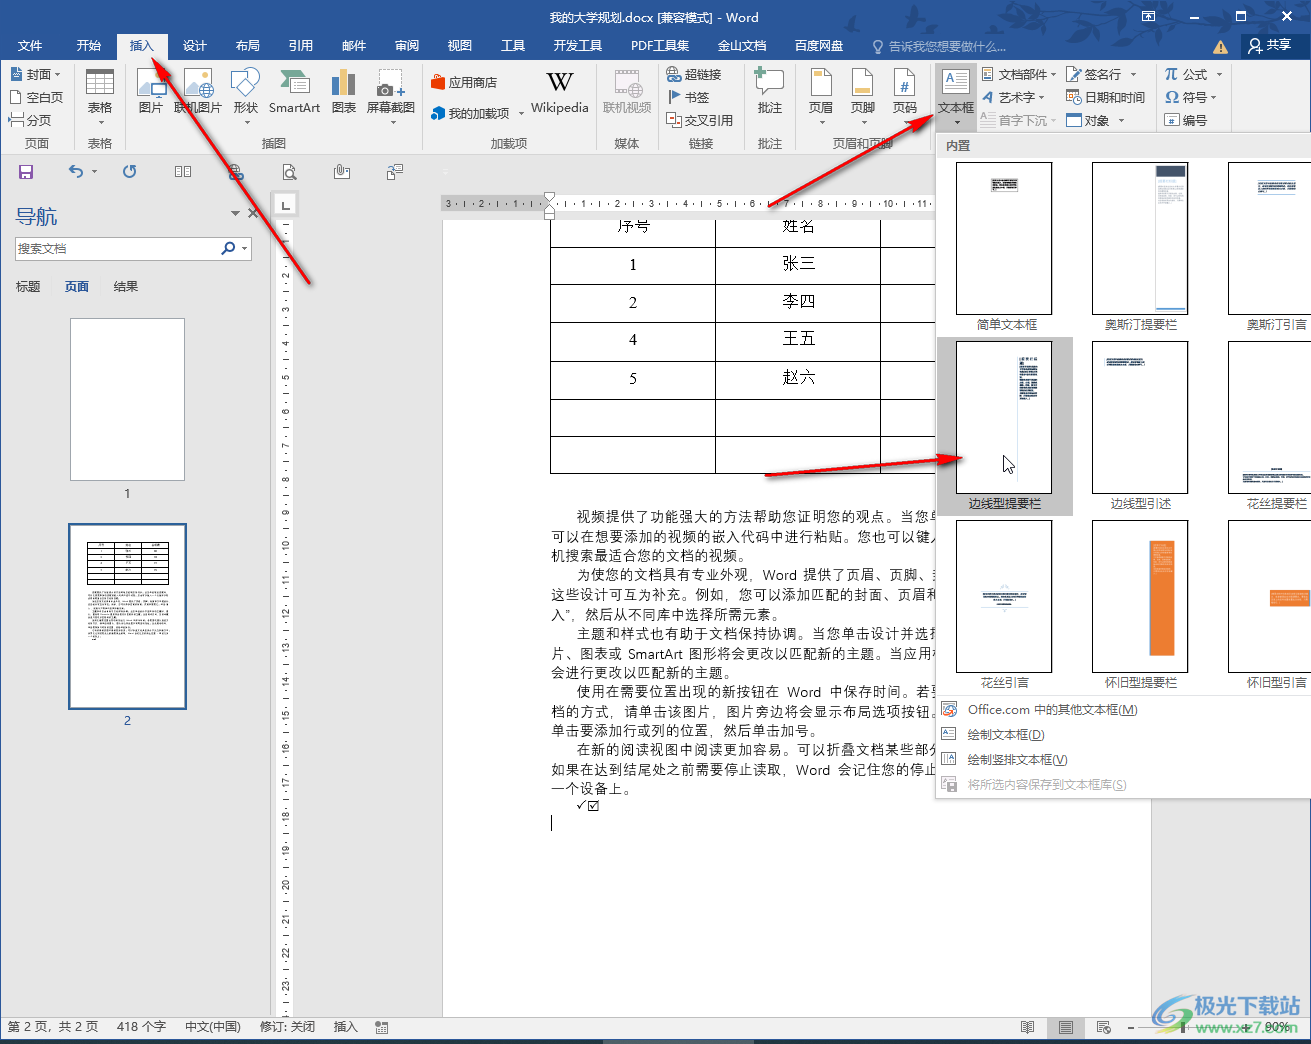
Task: Switch to the 设计 Design tab
Action: coord(195,46)
